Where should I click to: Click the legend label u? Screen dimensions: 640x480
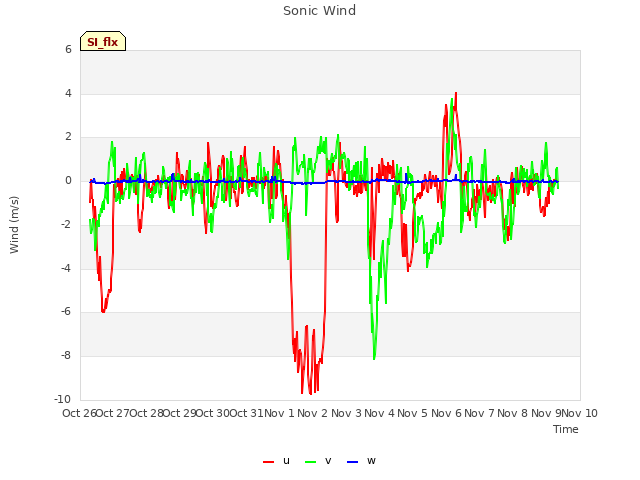tap(286, 461)
